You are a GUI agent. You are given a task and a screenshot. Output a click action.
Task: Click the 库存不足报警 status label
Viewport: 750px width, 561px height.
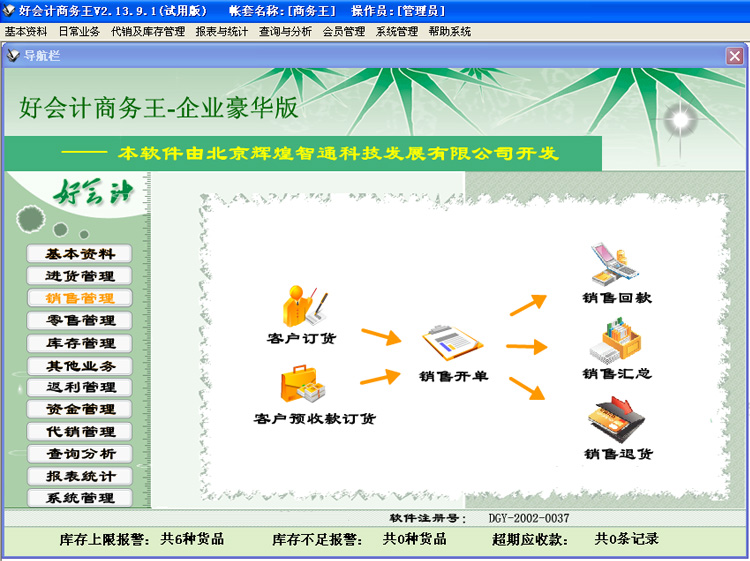point(317,539)
